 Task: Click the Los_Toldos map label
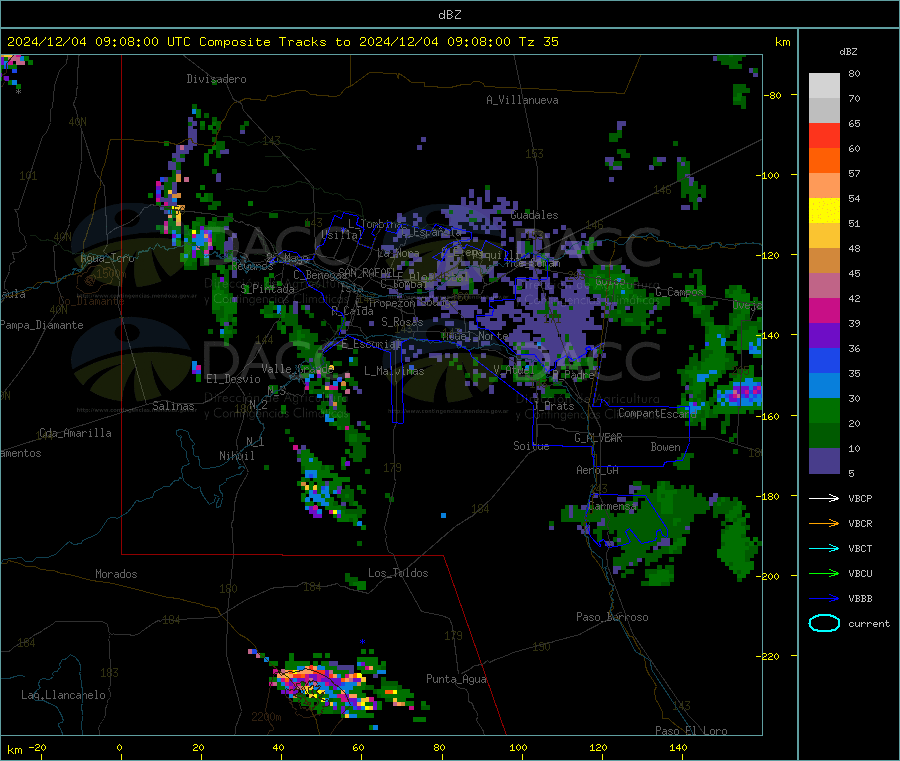(398, 573)
